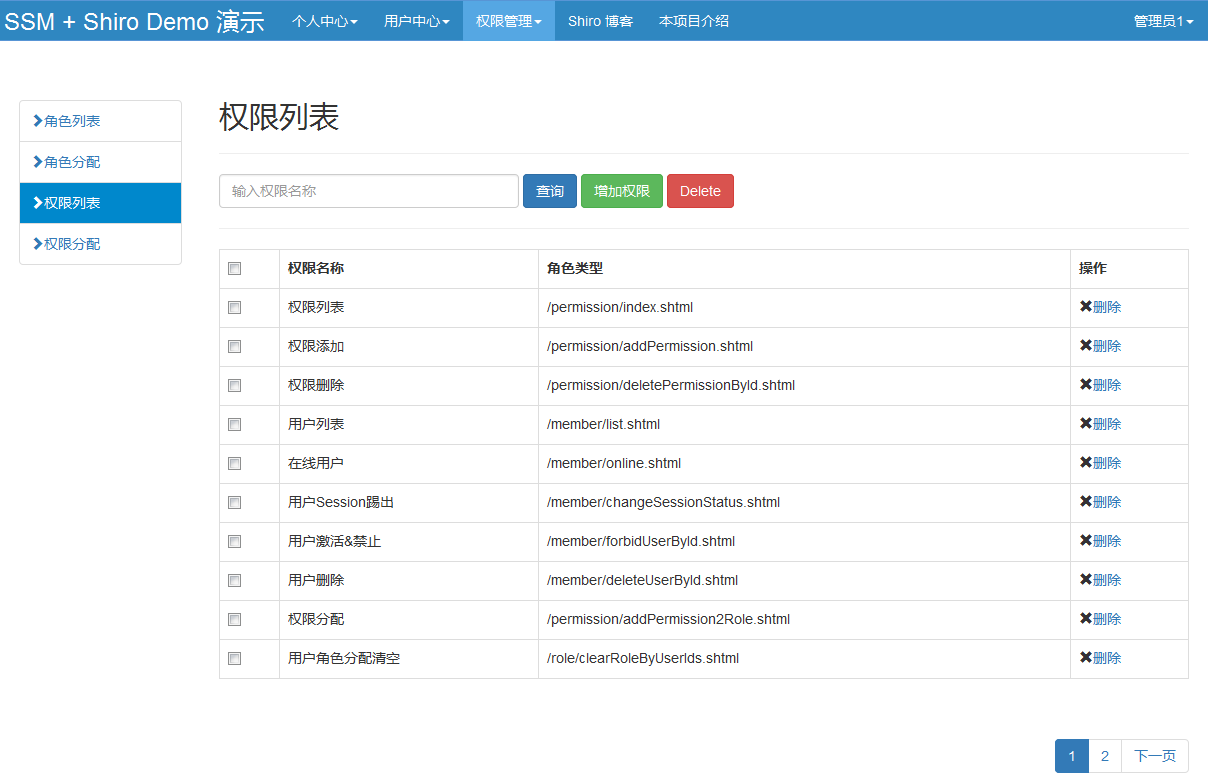Open the 本项目介绍 menu item
Image resolution: width=1208 pixels, height=774 pixels.
(694, 21)
